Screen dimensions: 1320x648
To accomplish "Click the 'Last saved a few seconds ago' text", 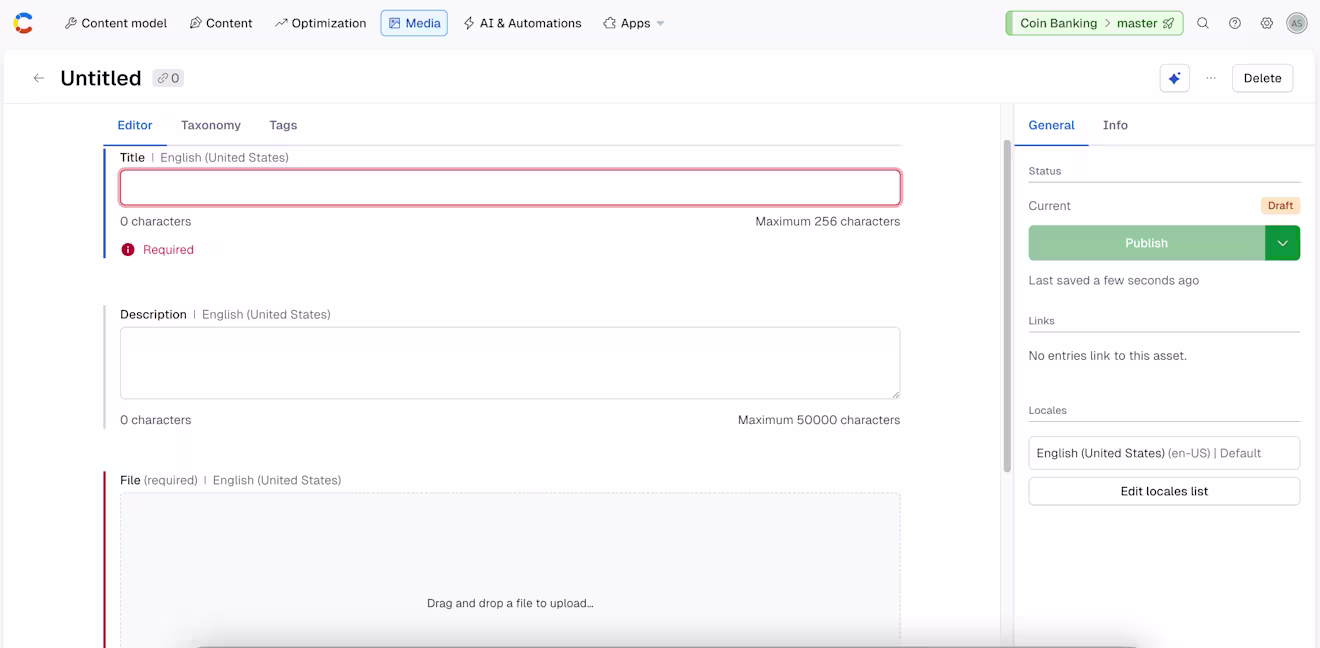I will coord(1113,281).
